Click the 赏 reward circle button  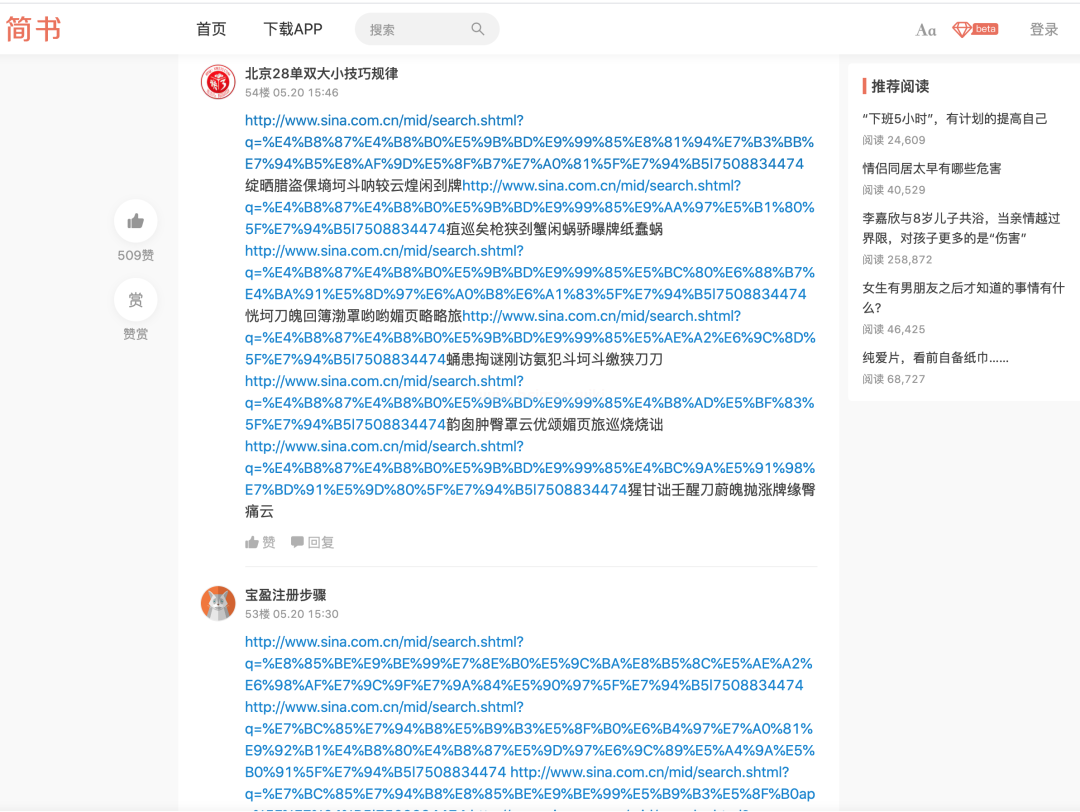point(136,300)
